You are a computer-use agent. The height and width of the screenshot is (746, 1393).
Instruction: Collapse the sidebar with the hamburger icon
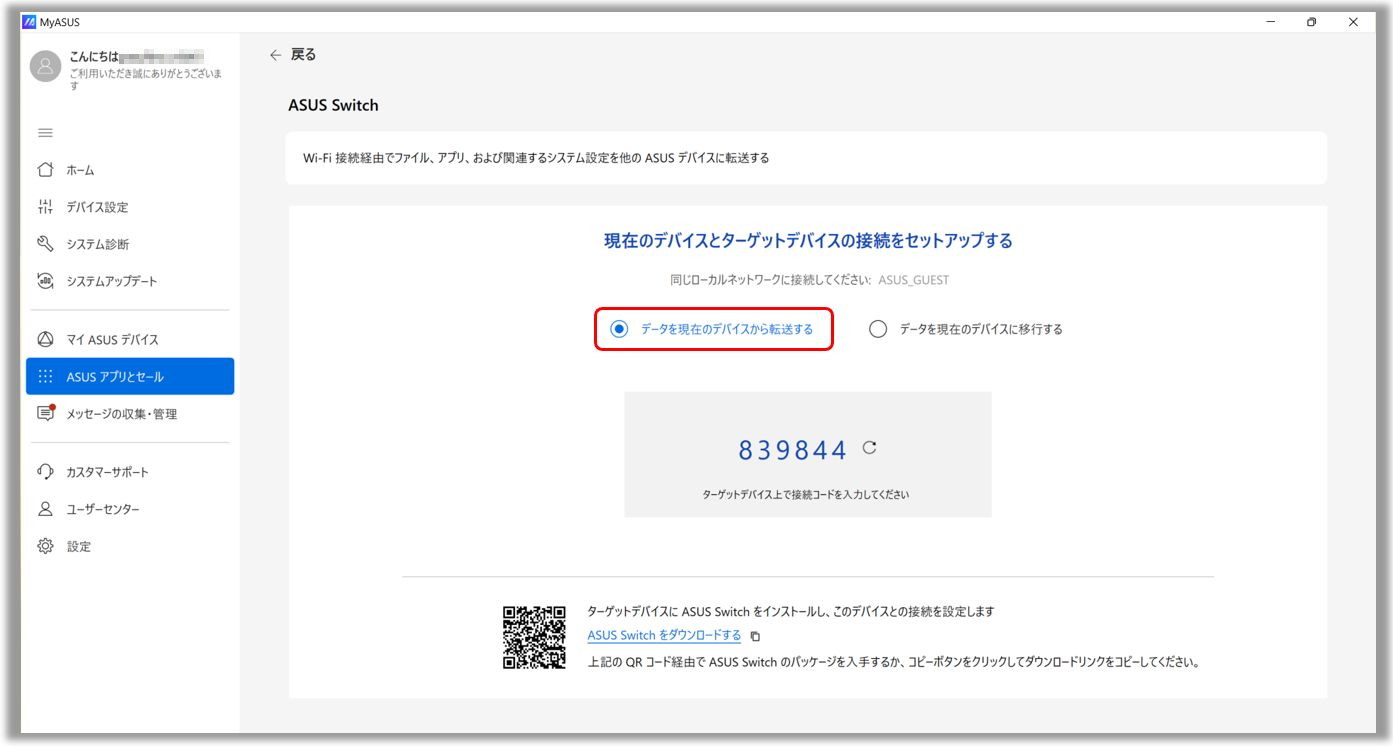[45, 133]
